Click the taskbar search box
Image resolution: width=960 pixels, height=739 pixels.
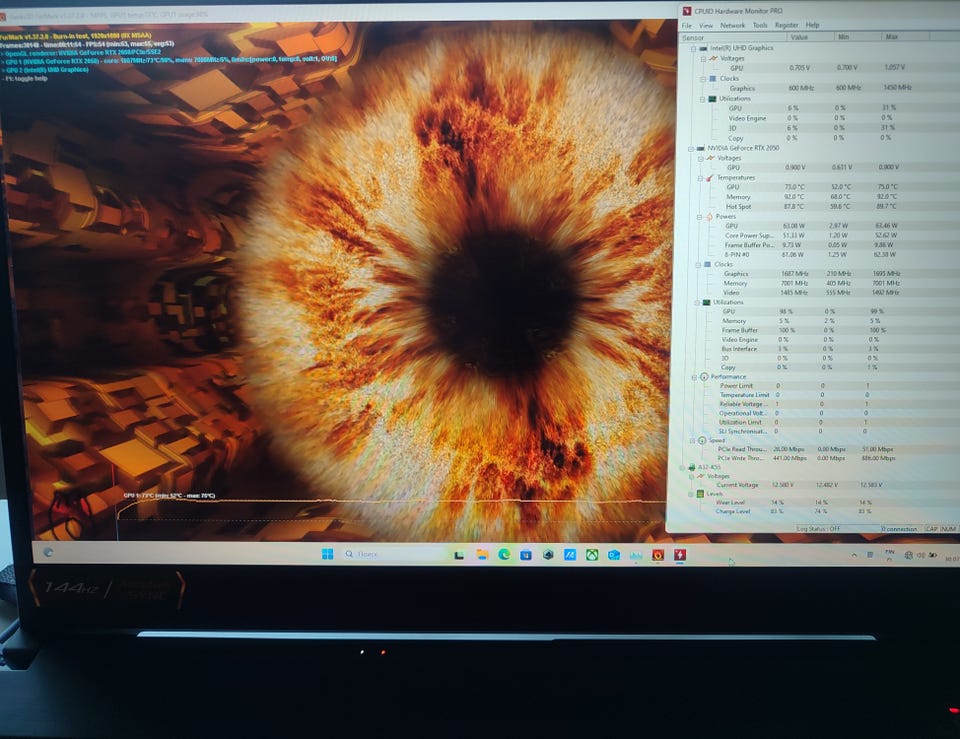(393, 554)
